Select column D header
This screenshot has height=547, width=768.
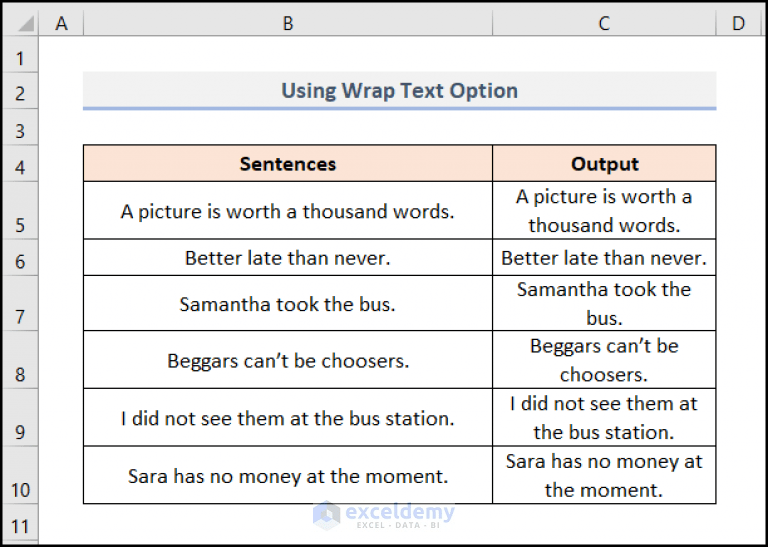tap(738, 23)
